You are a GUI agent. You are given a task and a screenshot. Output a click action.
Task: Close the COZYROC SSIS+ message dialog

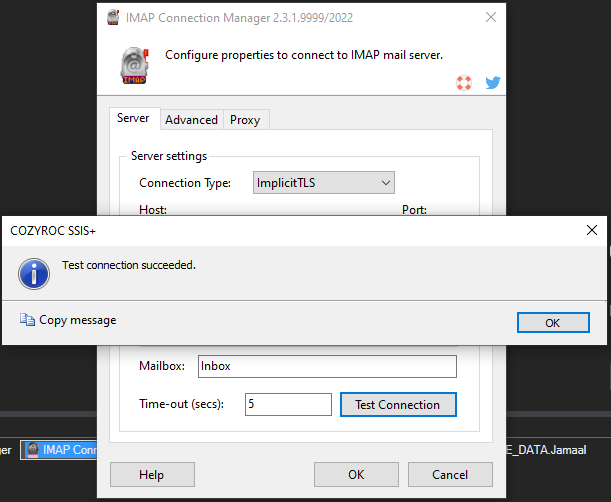click(x=592, y=230)
